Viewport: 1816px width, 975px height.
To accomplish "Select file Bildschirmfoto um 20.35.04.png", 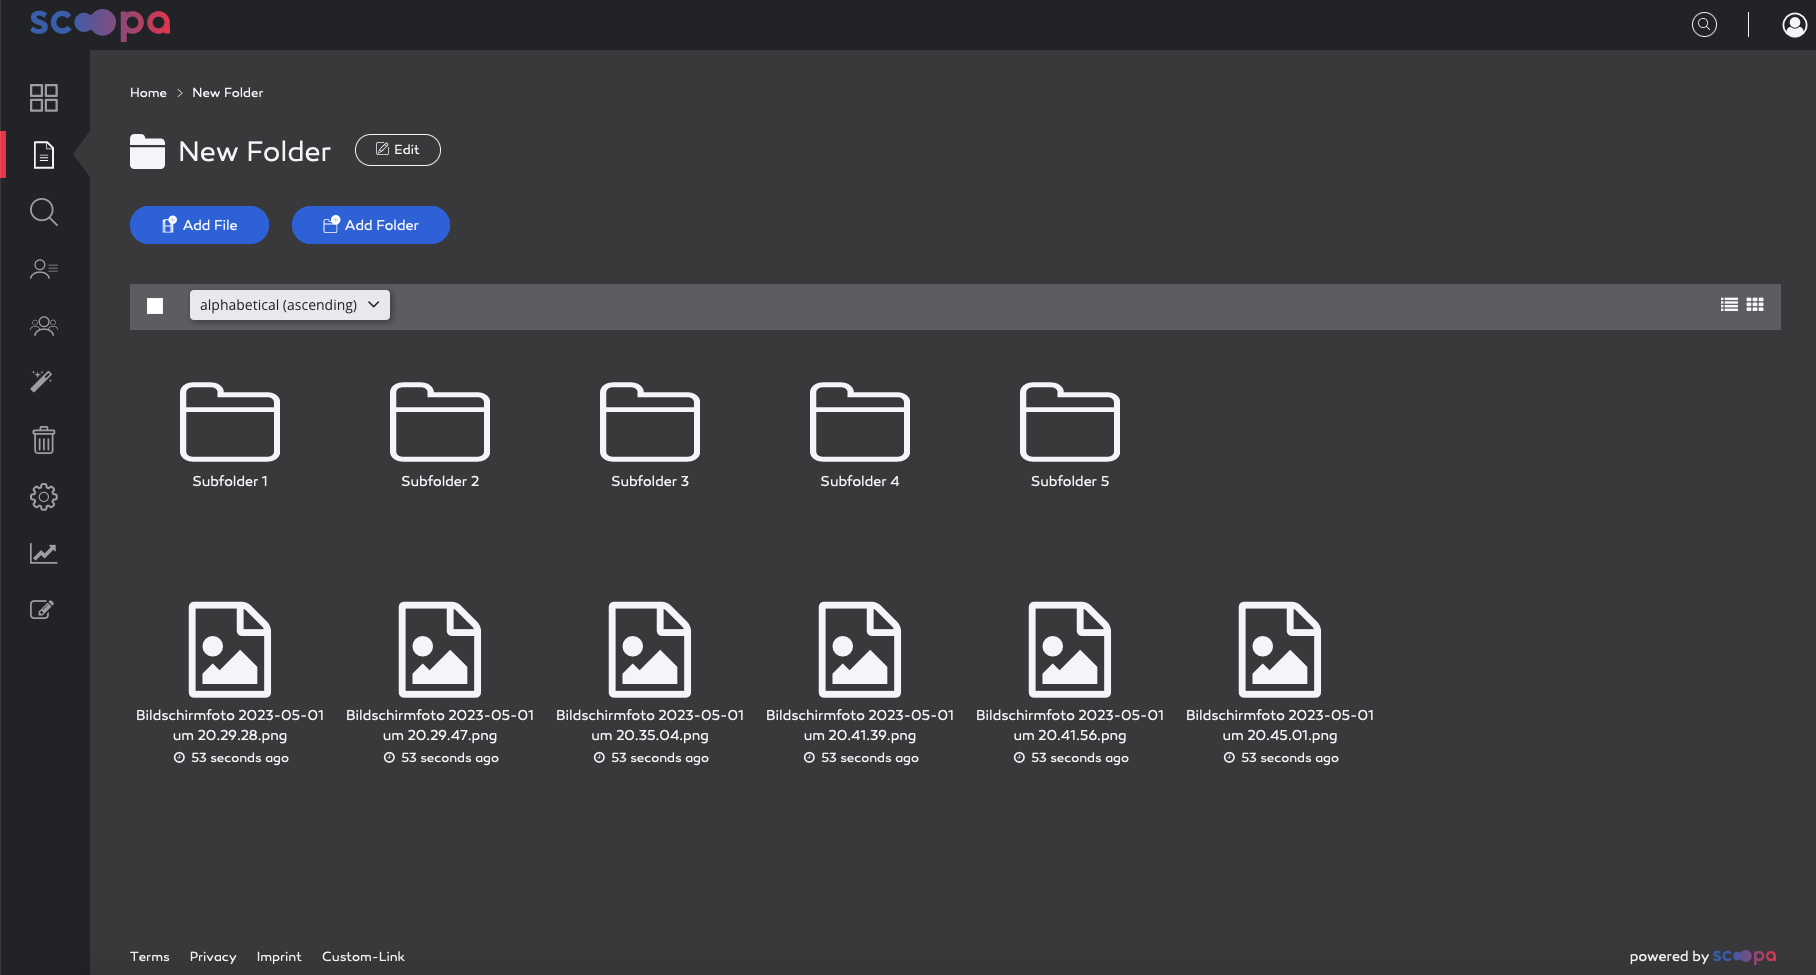I will (650, 683).
